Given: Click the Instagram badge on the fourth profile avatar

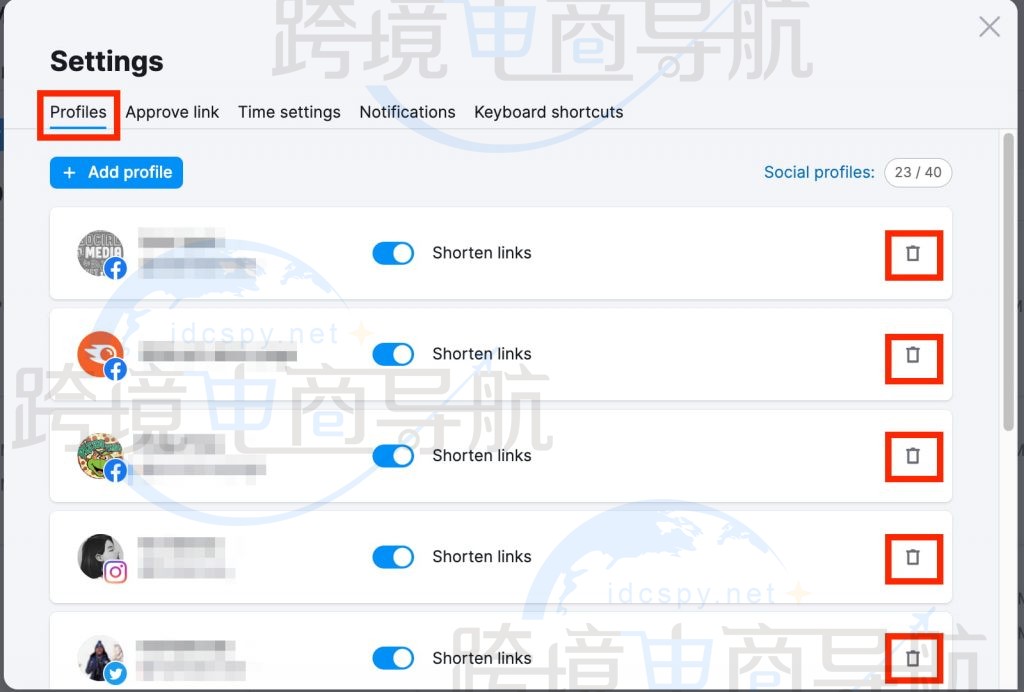Looking at the screenshot, I should pos(115,573).
